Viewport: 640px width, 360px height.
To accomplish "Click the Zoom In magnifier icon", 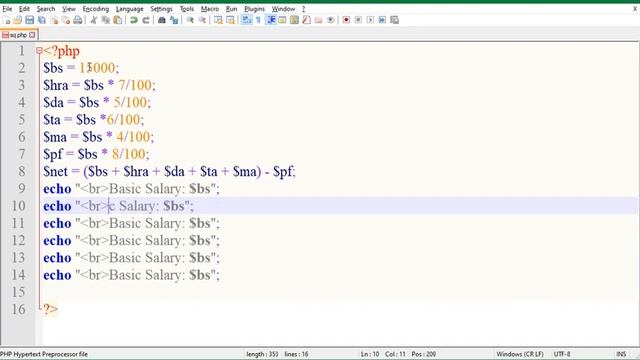I will [x=190, y=20].
